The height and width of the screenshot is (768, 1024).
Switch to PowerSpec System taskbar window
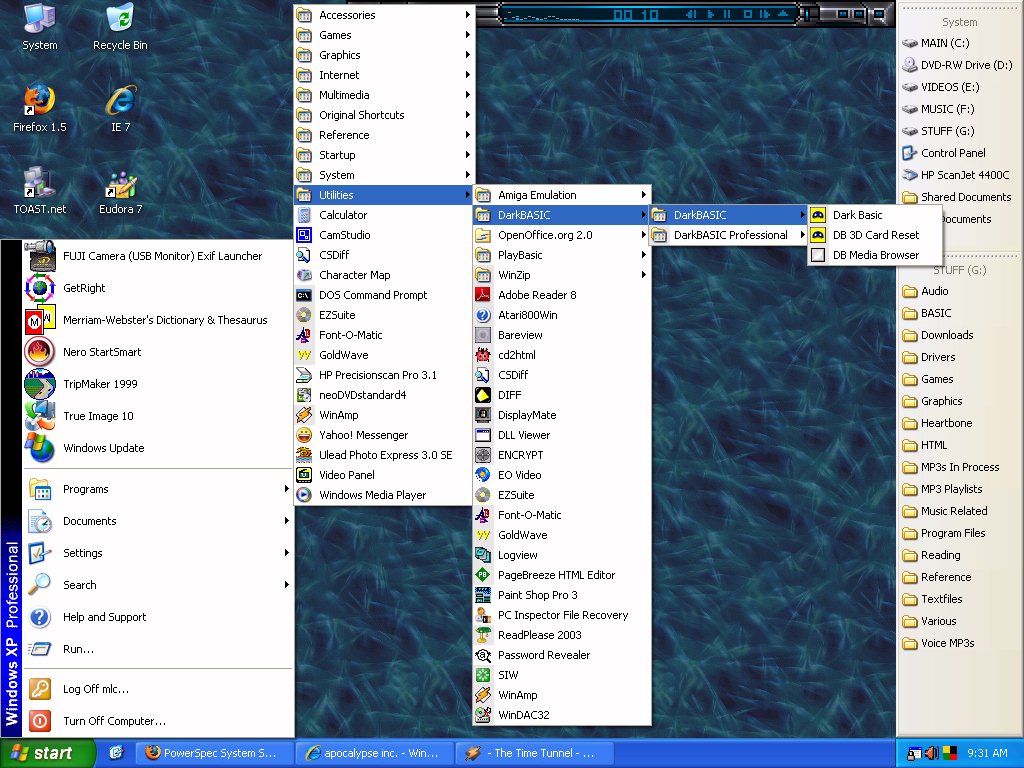coord(214,753)
